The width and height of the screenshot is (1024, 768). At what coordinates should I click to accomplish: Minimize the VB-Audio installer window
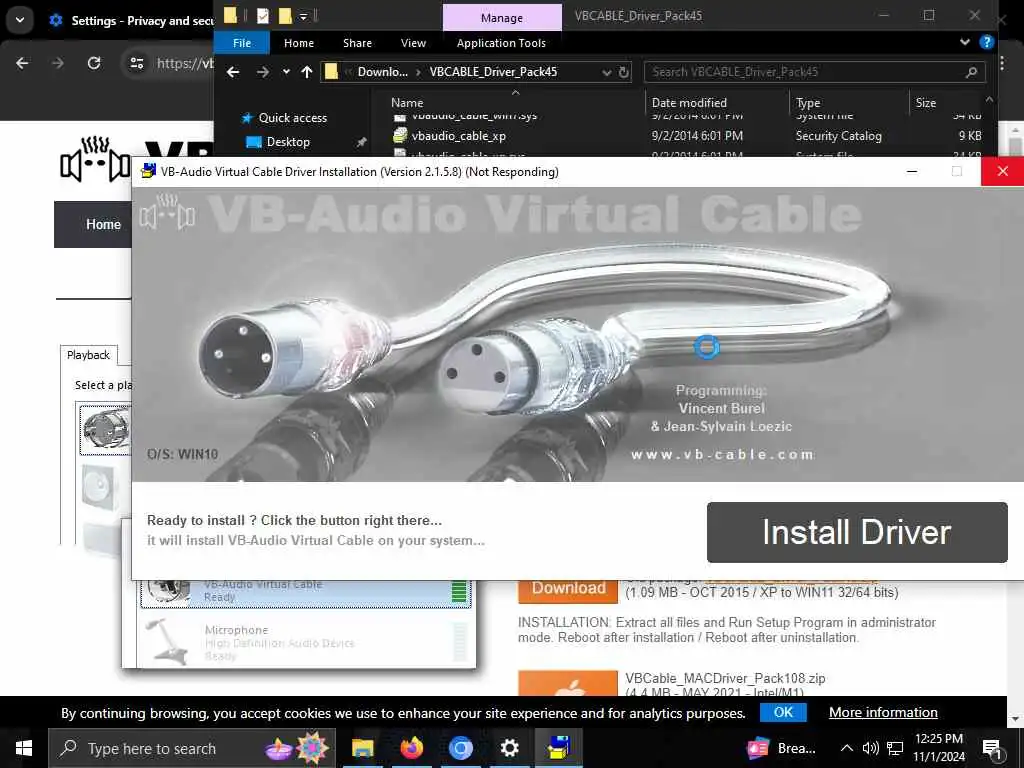coord(912,172)
